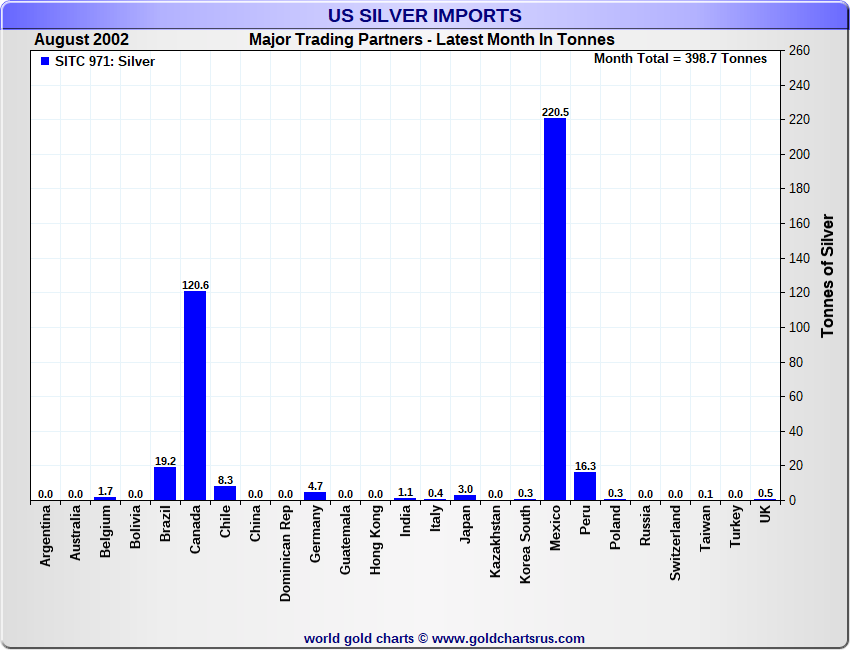850x650 pixels.
Task: Click the SITC 971: Silver legend text
Action: pos(105,62)
